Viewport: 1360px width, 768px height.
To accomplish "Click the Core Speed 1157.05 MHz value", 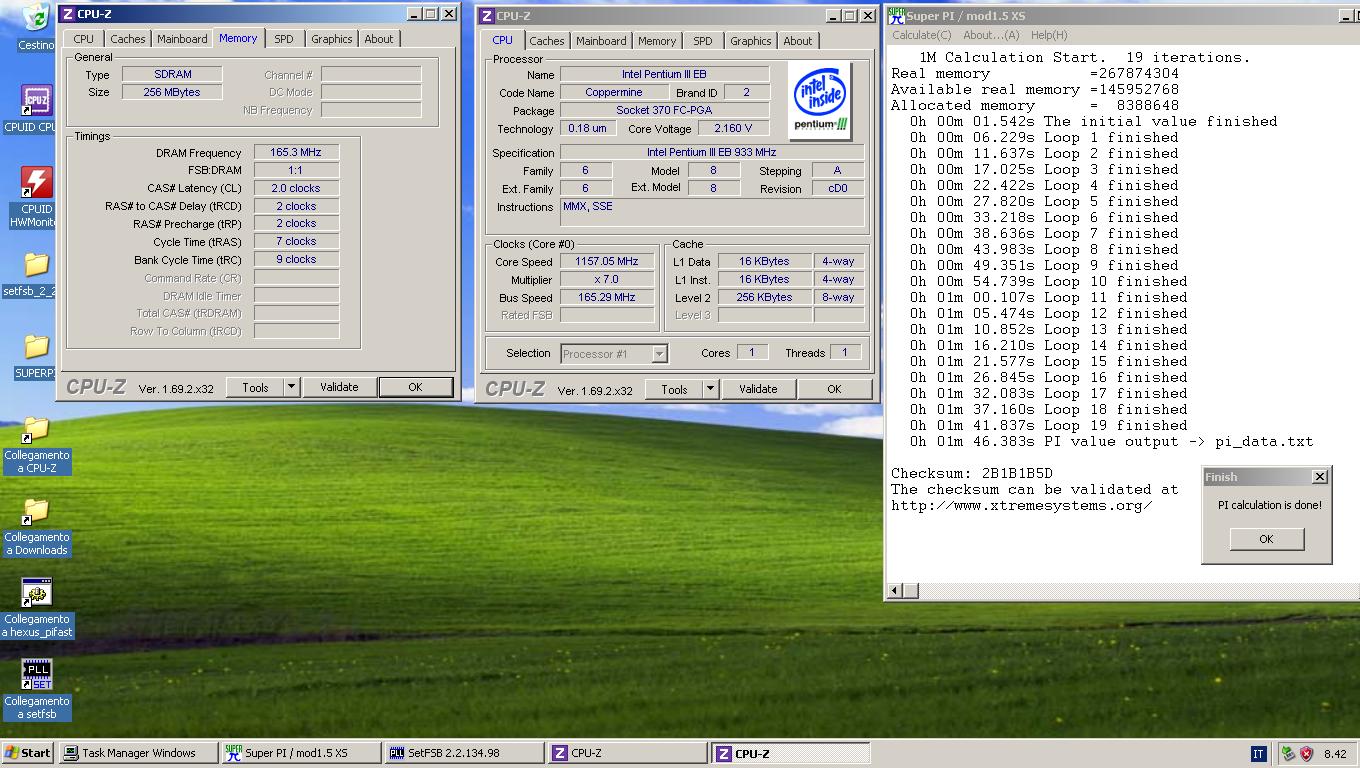I will point(607,261).
